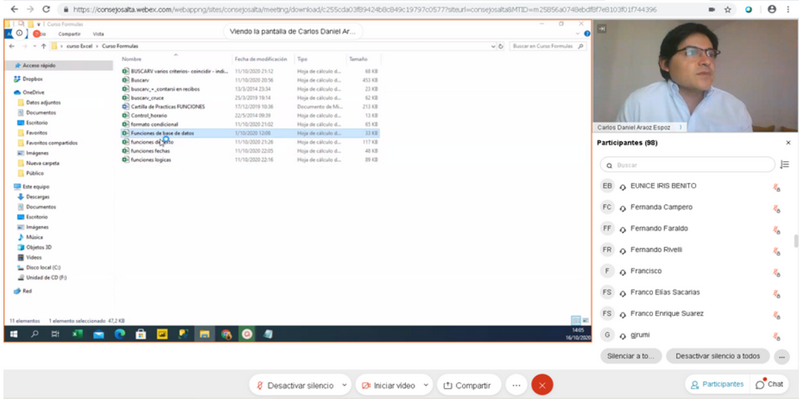Select the file Funciones de base de datos

[250, 133]
